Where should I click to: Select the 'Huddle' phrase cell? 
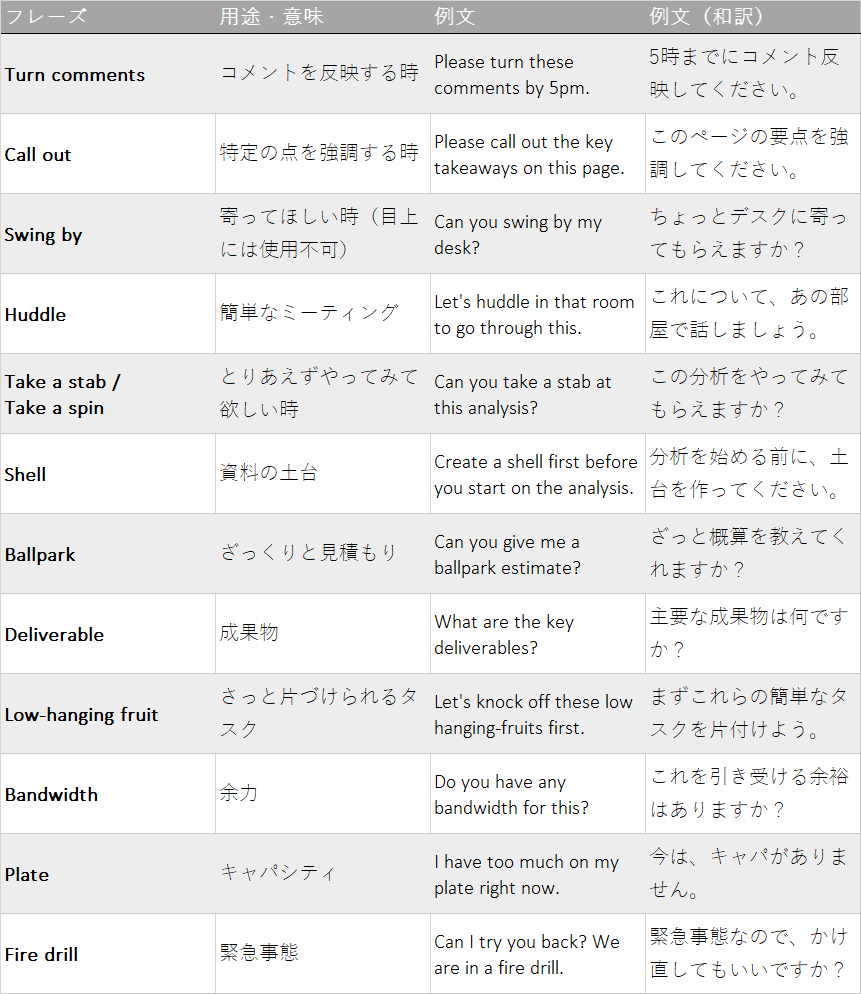point(35,315)
